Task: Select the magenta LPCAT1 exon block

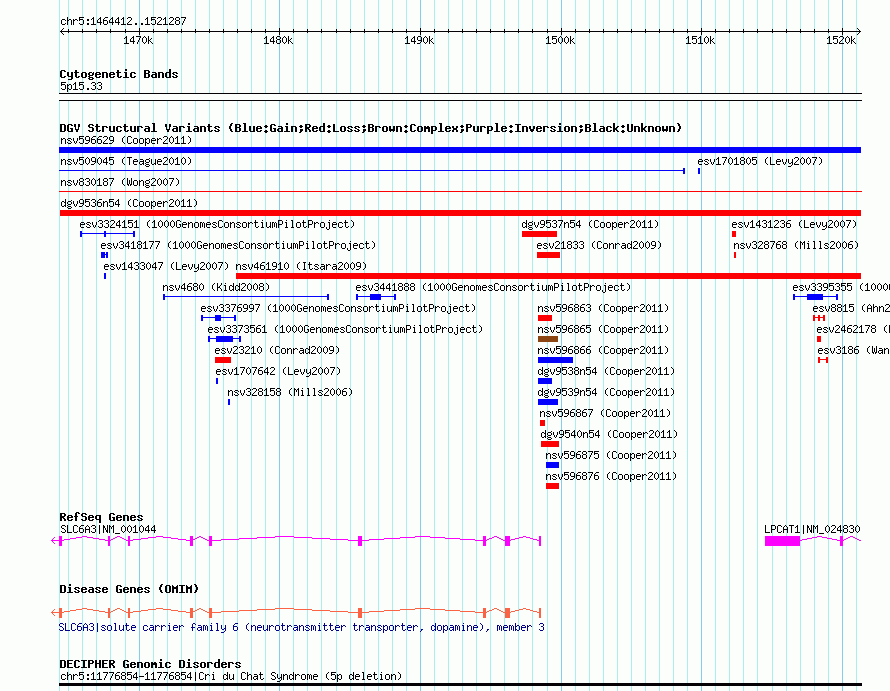Action: [782, 541]
